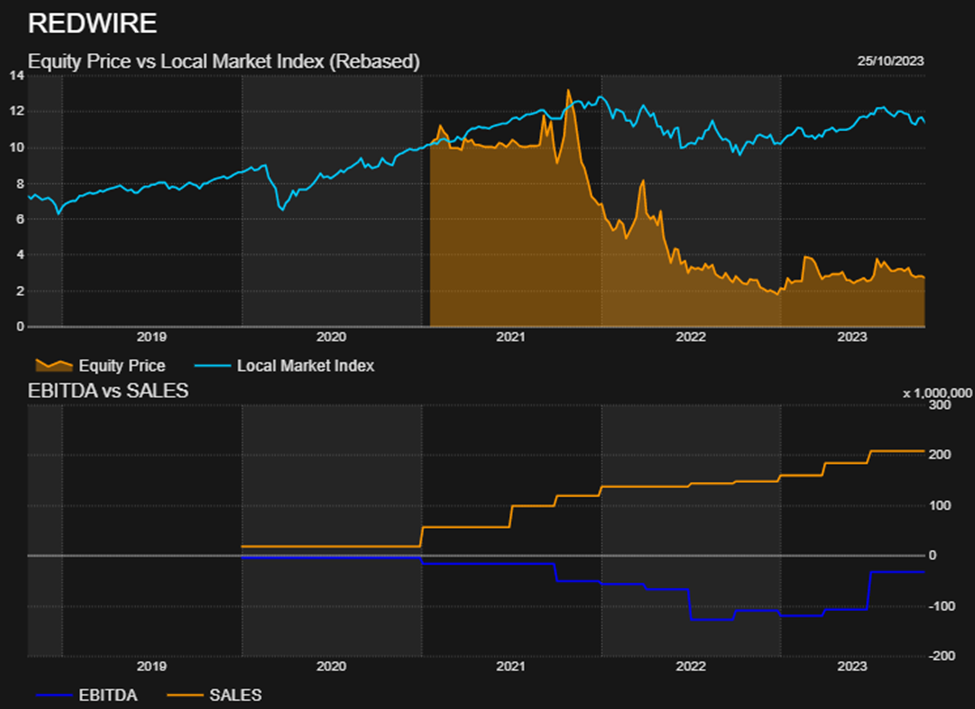Select 2022 on the lower chart's time axis
The image size is (975, 709).
coord(690,666)
